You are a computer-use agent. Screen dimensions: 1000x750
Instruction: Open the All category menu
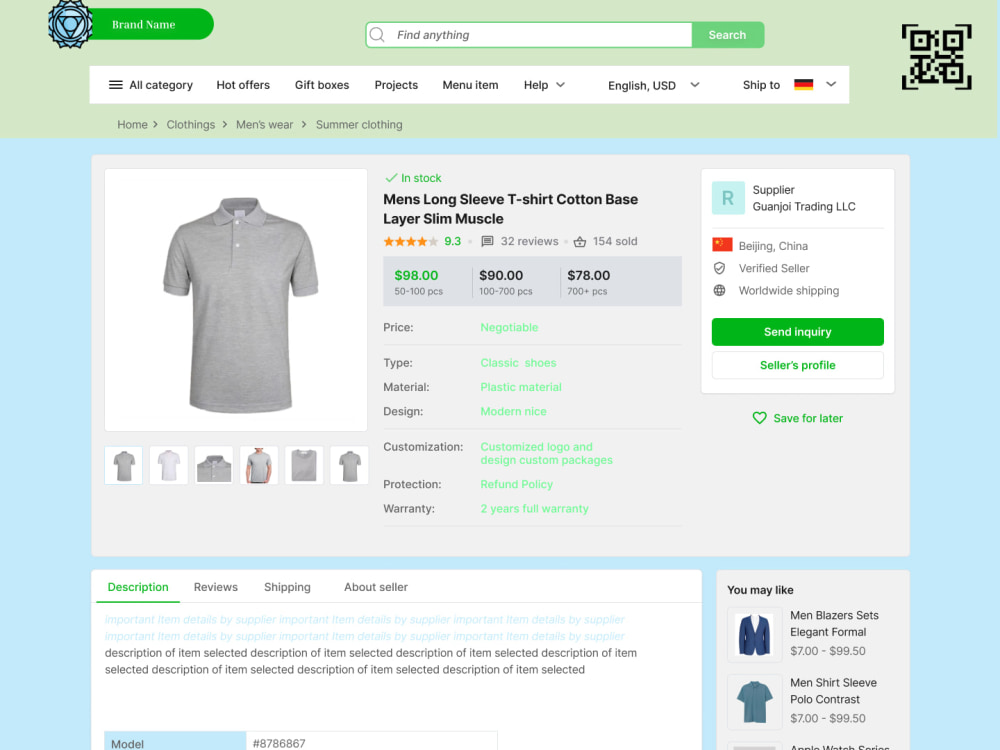[151, 85]
